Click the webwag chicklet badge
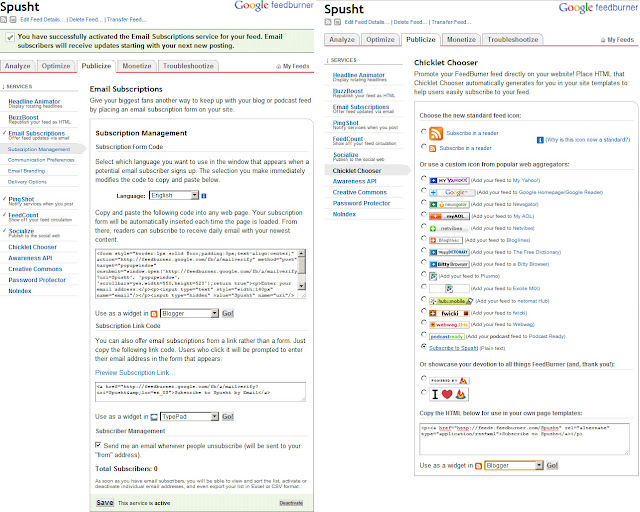Screen dimensions: 640x512 (x=449, y=325)
